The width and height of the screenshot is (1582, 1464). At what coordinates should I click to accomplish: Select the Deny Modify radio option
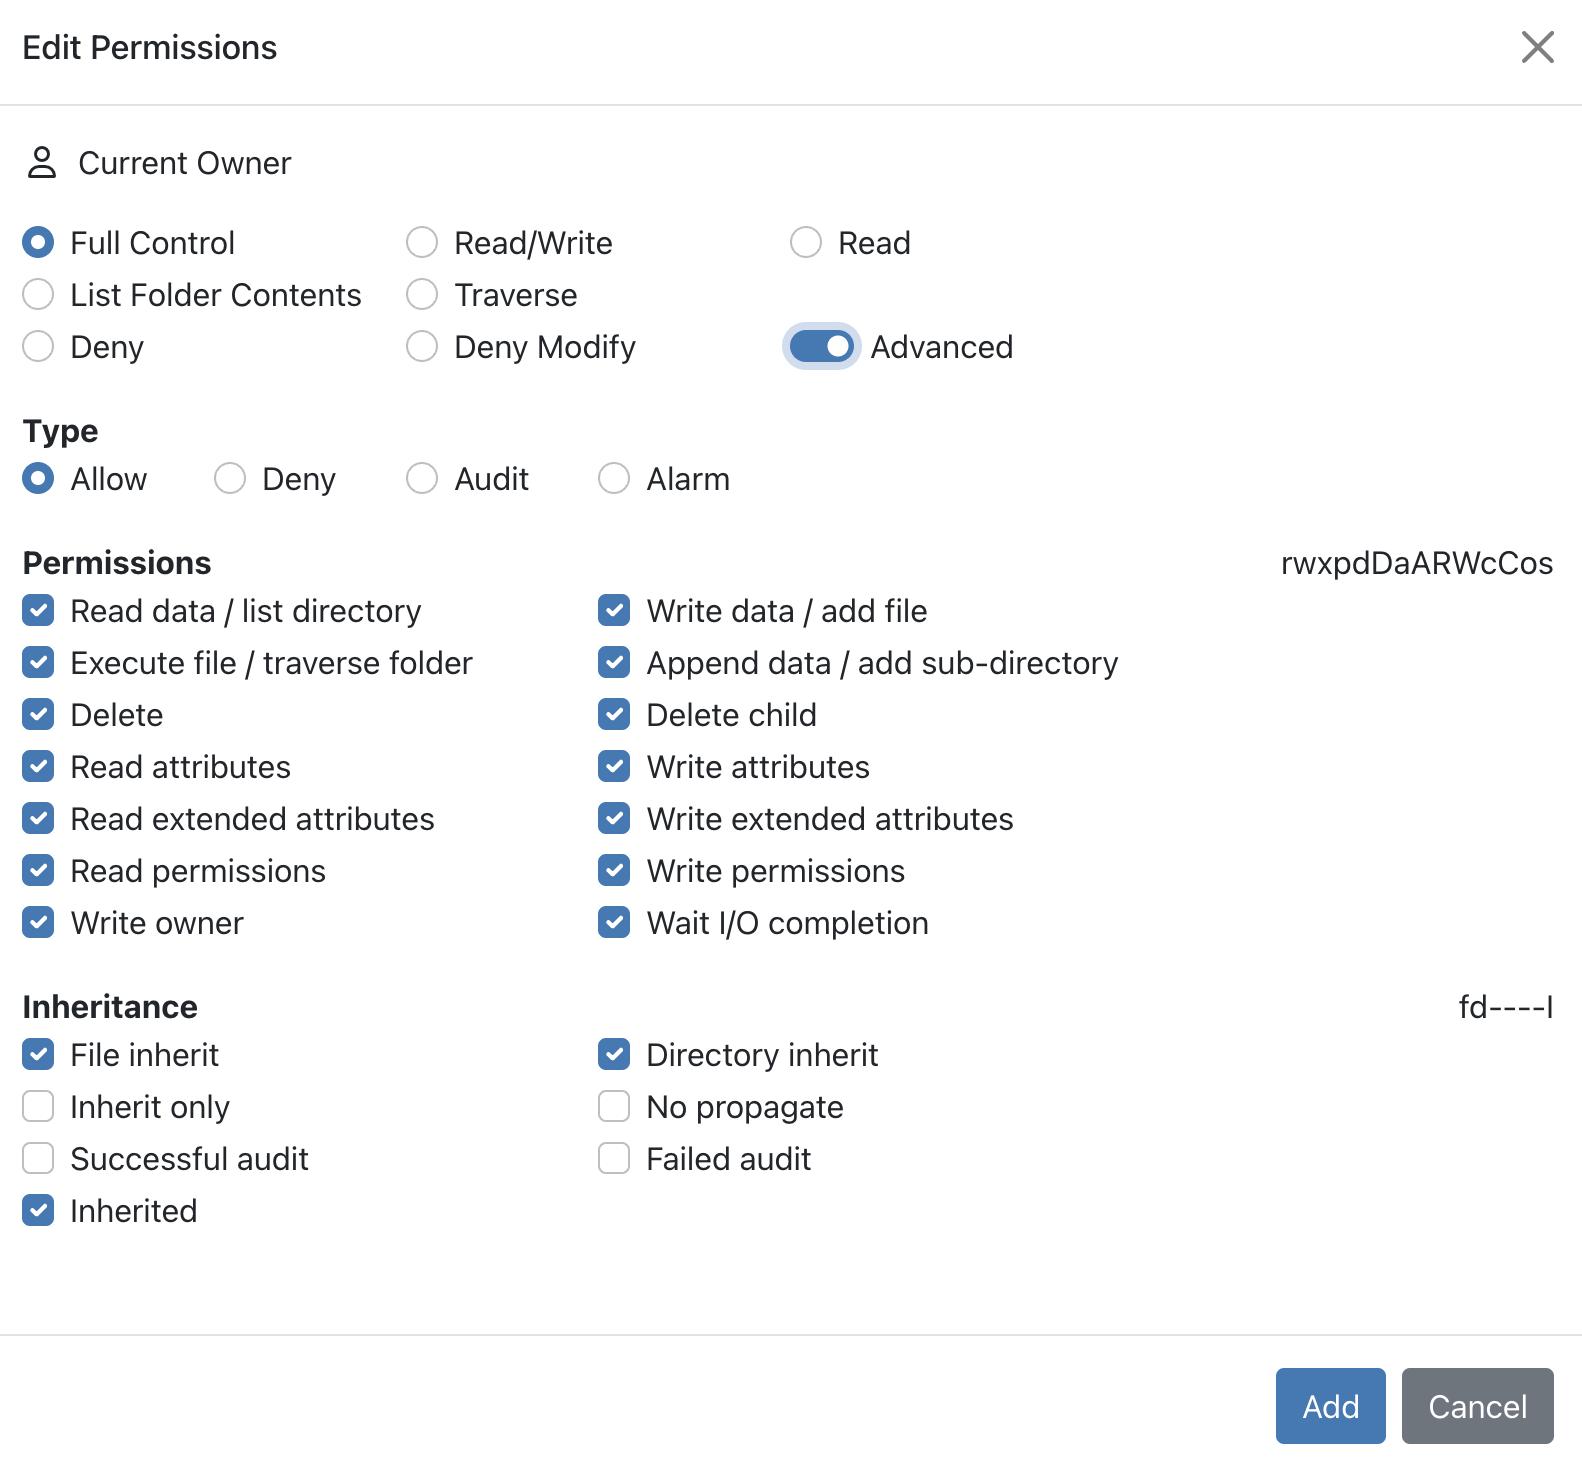pyautogui.click(x=422, y=346)
